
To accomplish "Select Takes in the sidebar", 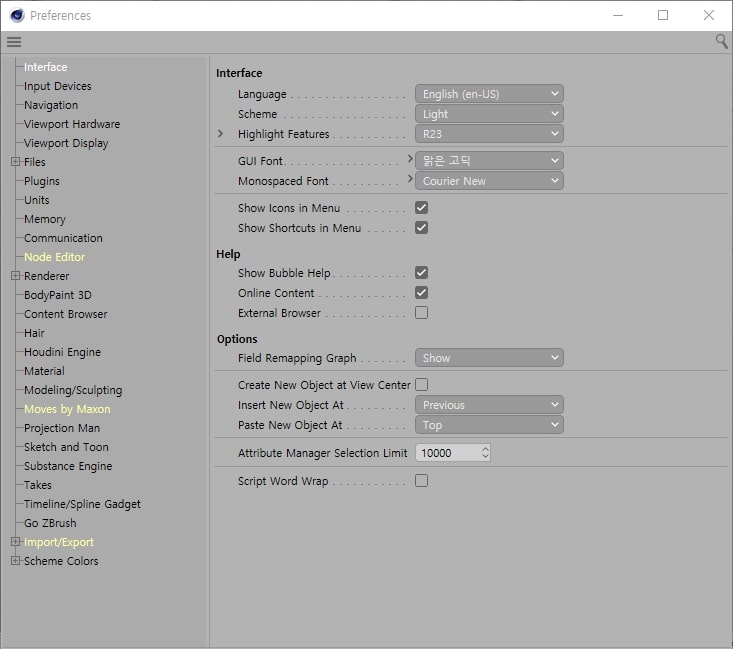I will click(x=37, y=485).
